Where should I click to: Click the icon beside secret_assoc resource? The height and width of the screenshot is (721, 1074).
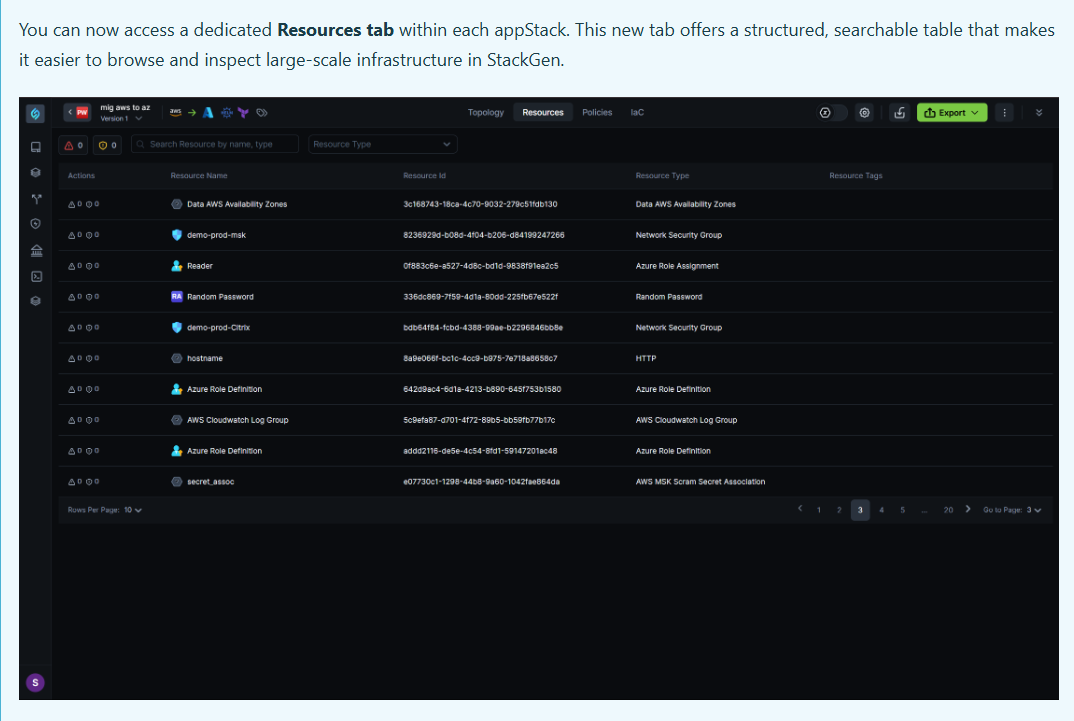tap(177, 481)
